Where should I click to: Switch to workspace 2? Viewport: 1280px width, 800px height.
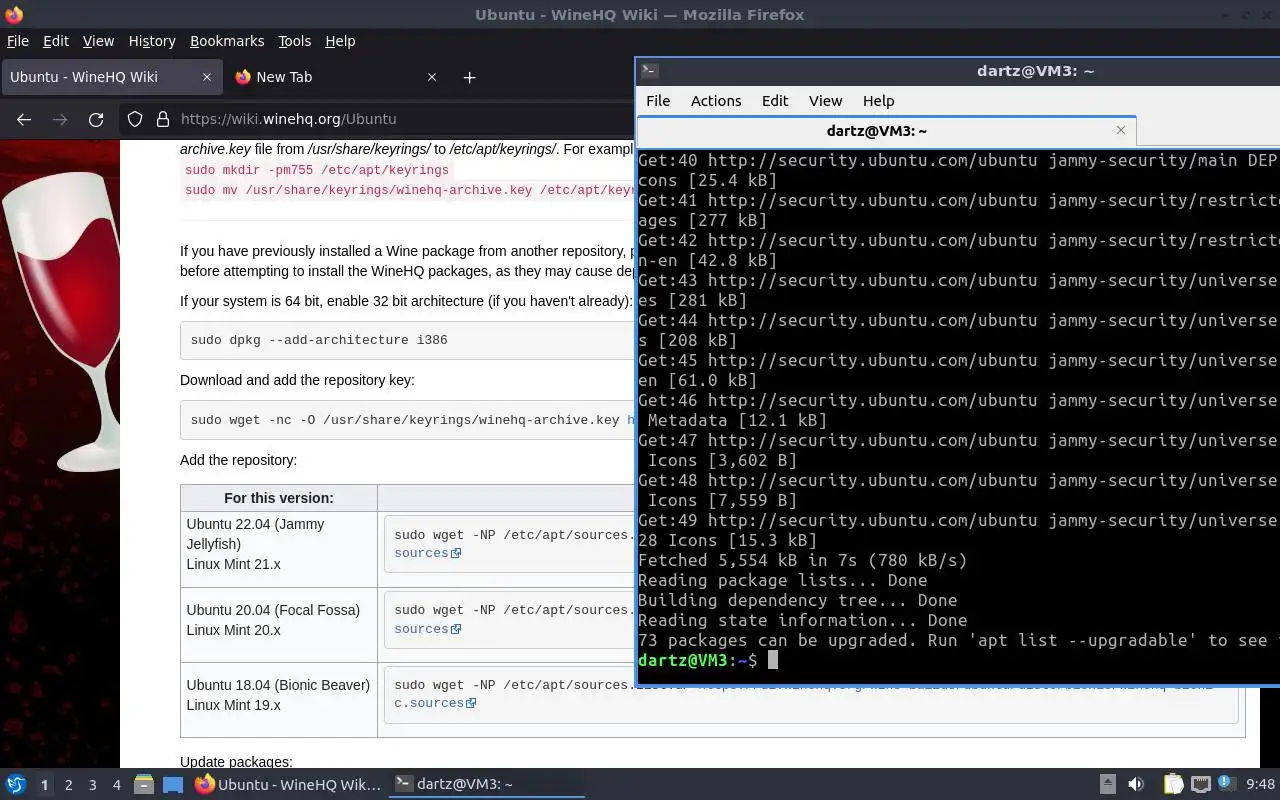[x=68, y=785]
